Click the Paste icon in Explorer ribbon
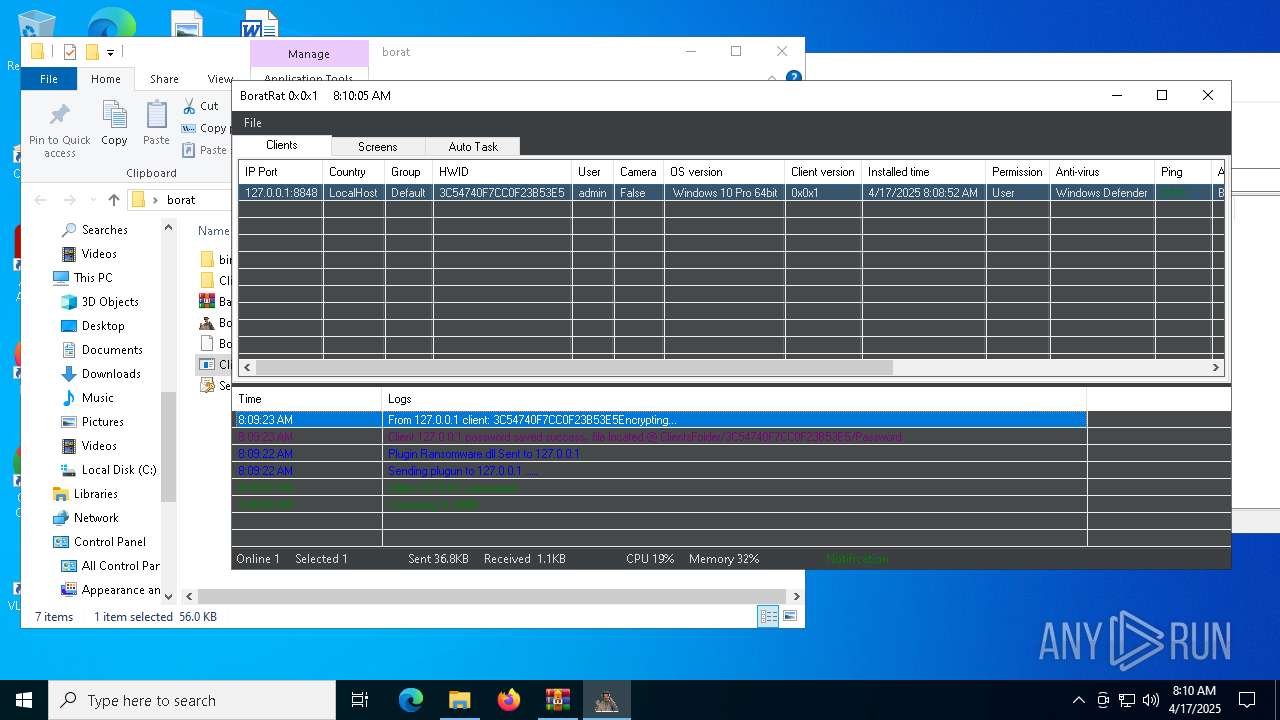The width and height of the screenshot is (1280, 720). click(x=156, y=124)
